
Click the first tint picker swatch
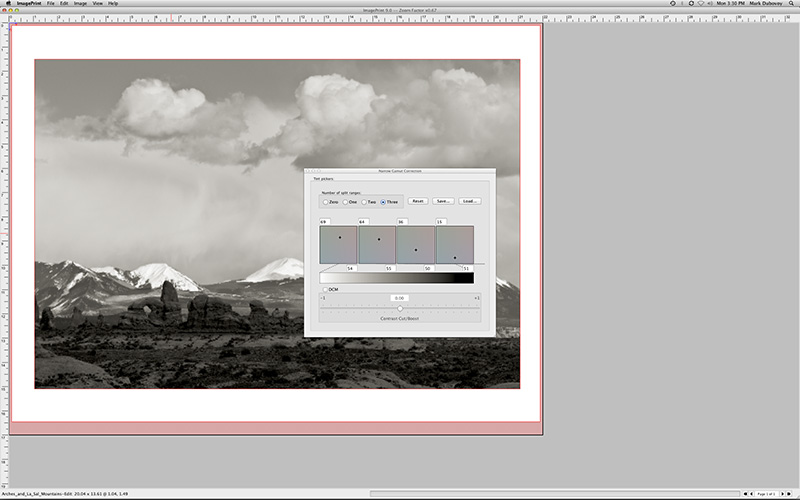338,245
